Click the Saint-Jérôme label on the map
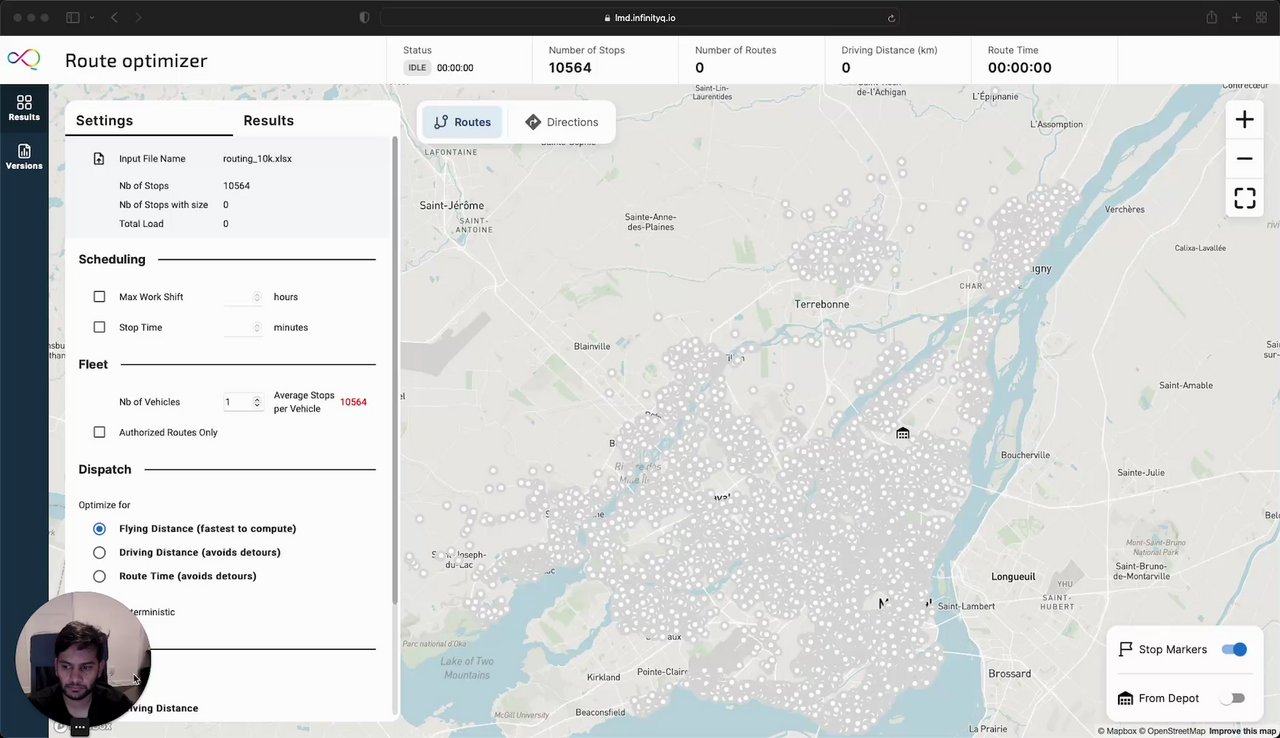 pos(452,205)
